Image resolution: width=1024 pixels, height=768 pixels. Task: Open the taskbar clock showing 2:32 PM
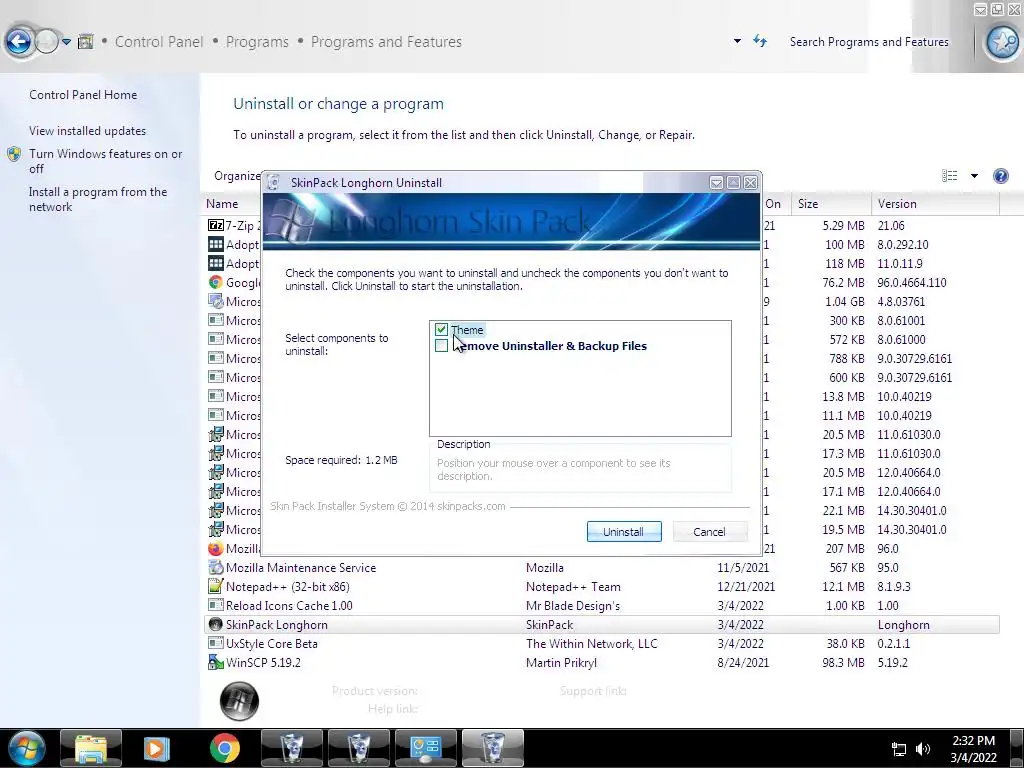click(x=973, y=748)
